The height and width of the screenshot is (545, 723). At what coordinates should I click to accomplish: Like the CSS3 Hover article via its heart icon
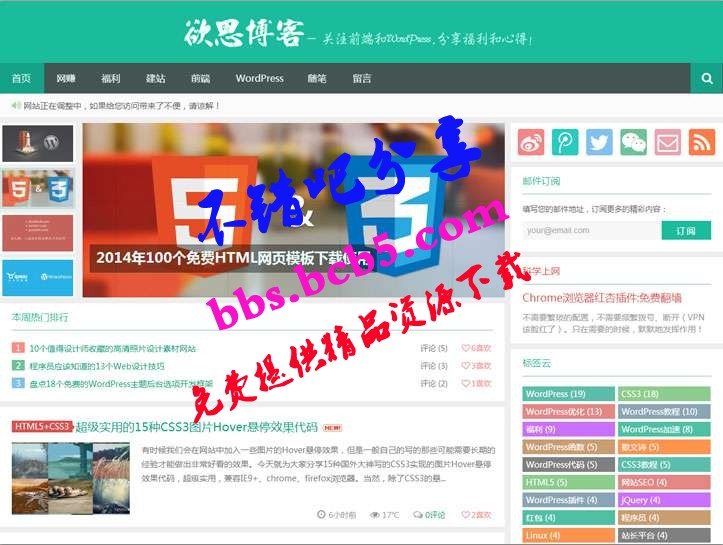[x=465, y=515]
